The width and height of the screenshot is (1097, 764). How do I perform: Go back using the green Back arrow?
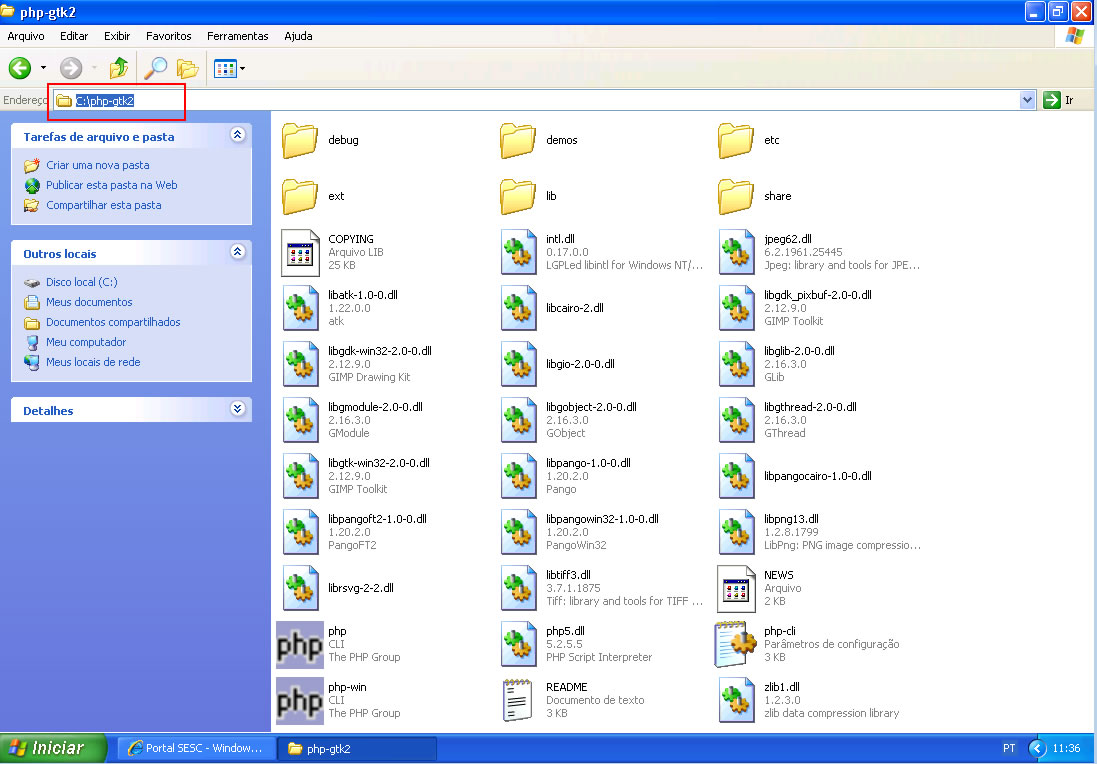click(20, 68)
